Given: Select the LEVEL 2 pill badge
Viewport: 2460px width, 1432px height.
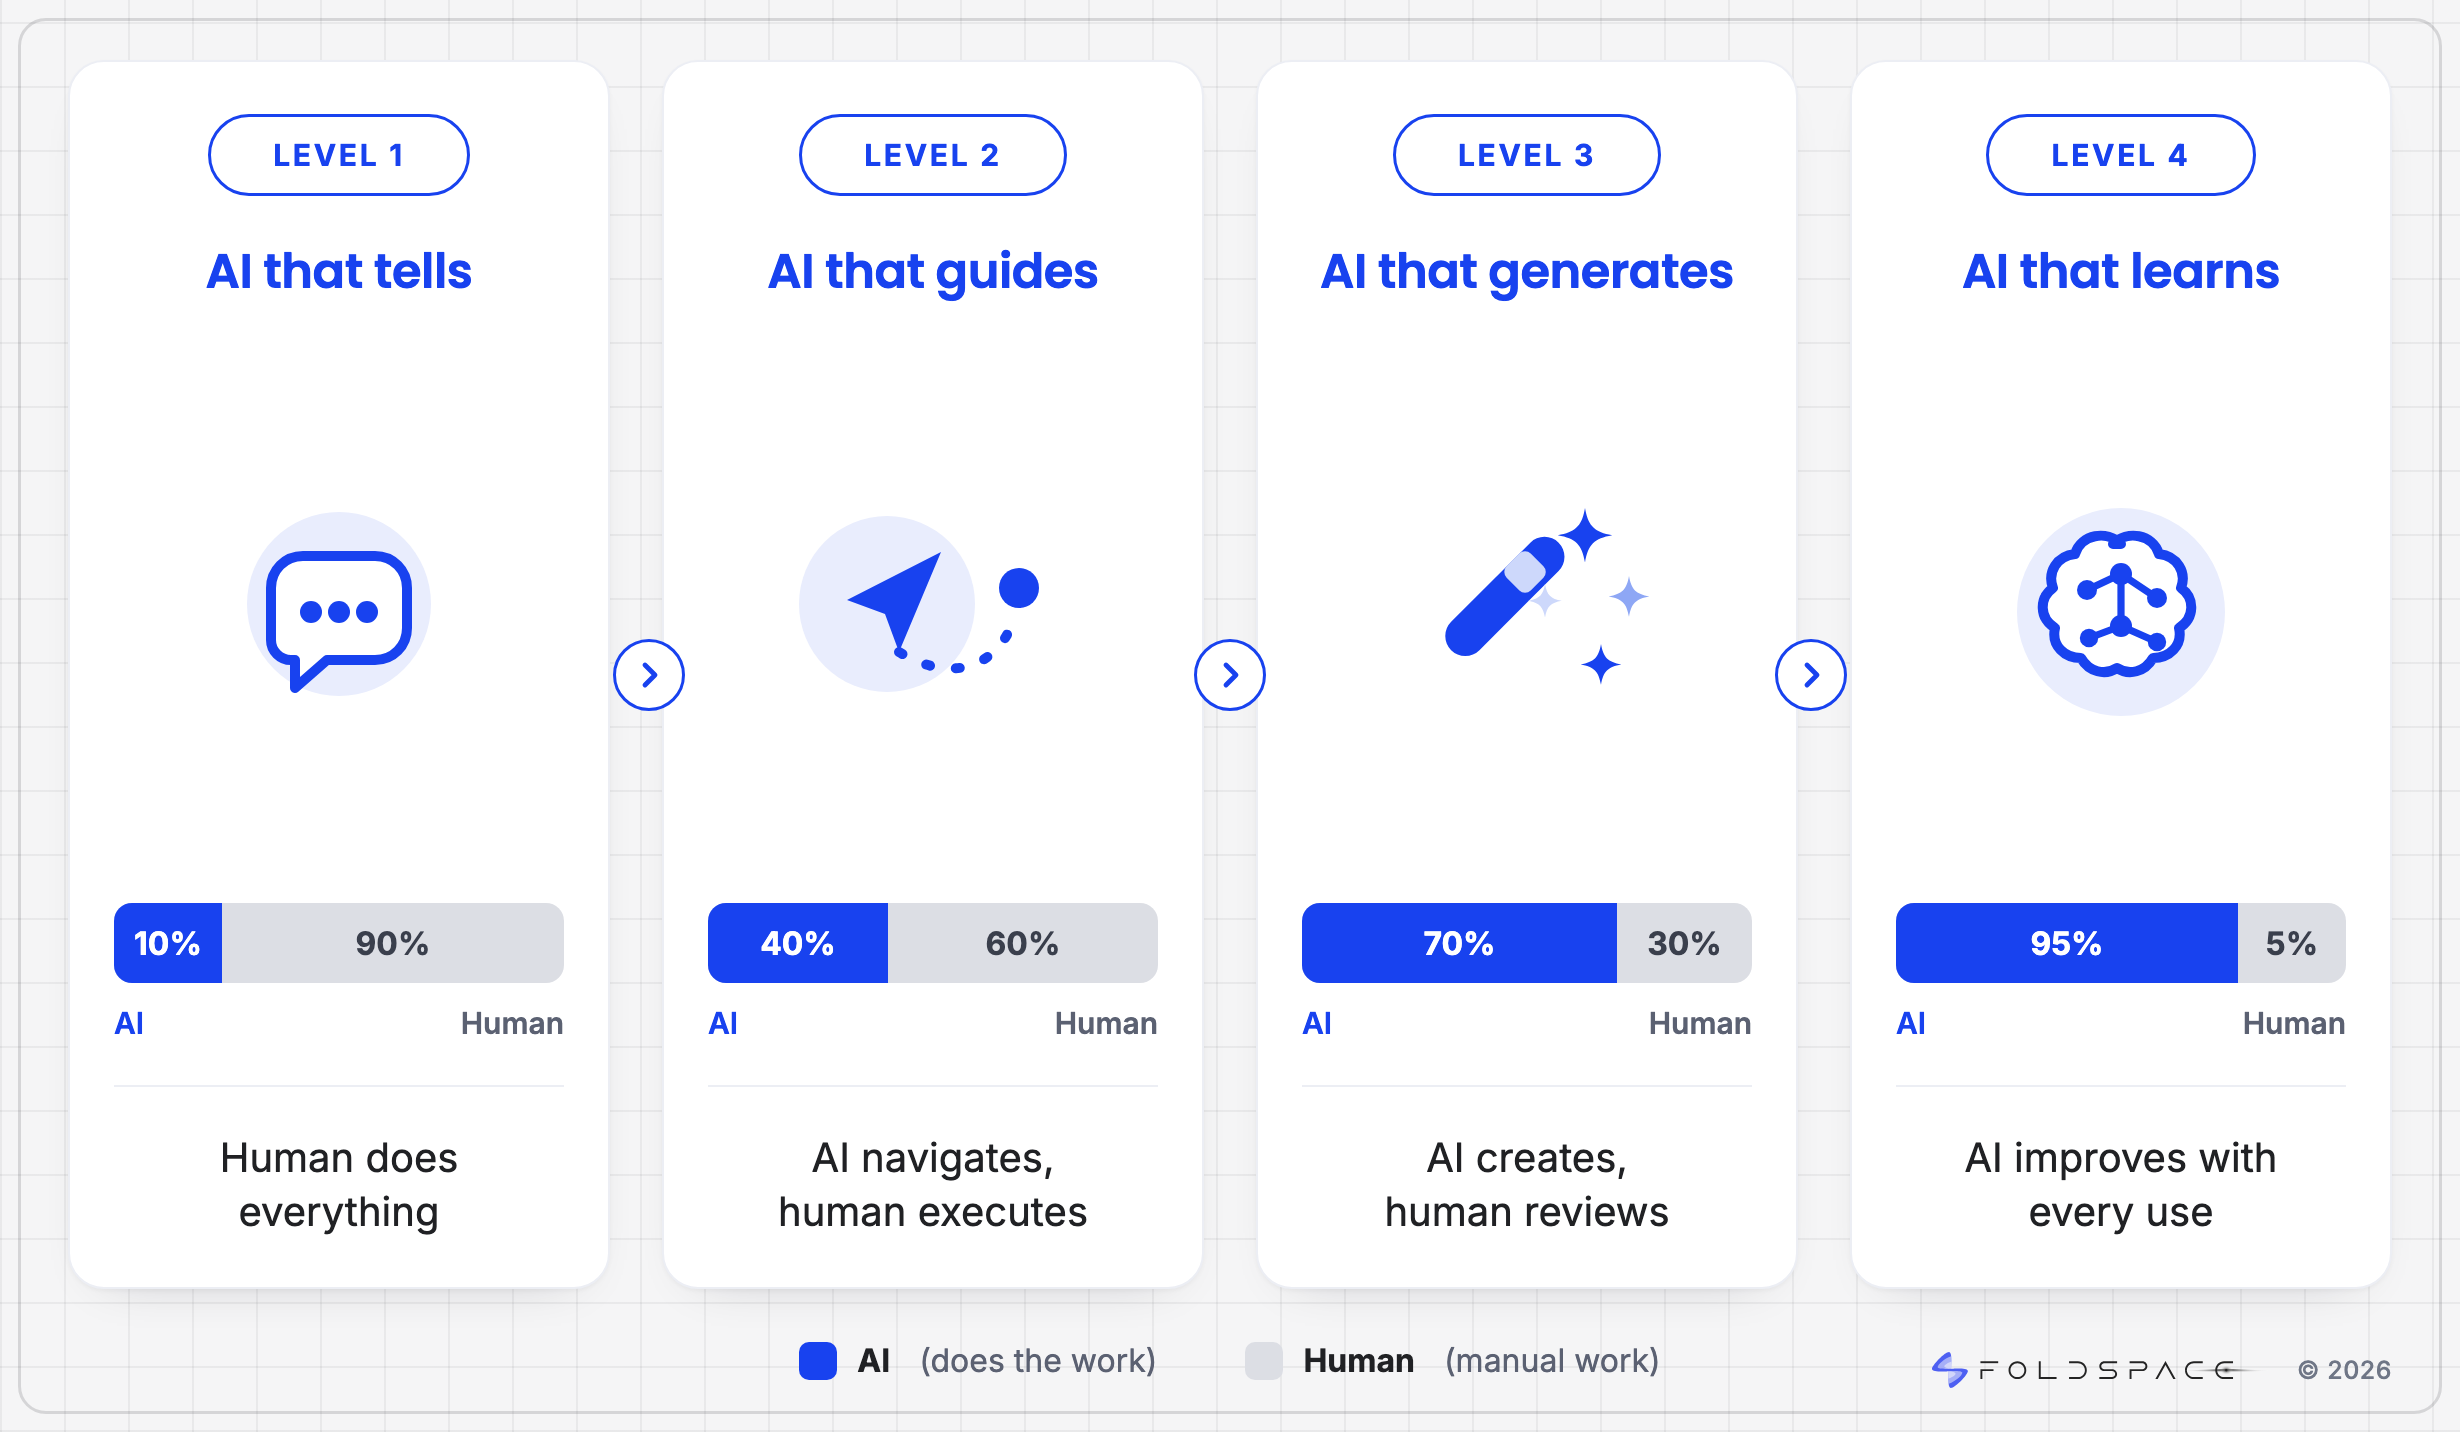Looking at the screenshot, I should [x=933, y=155].
